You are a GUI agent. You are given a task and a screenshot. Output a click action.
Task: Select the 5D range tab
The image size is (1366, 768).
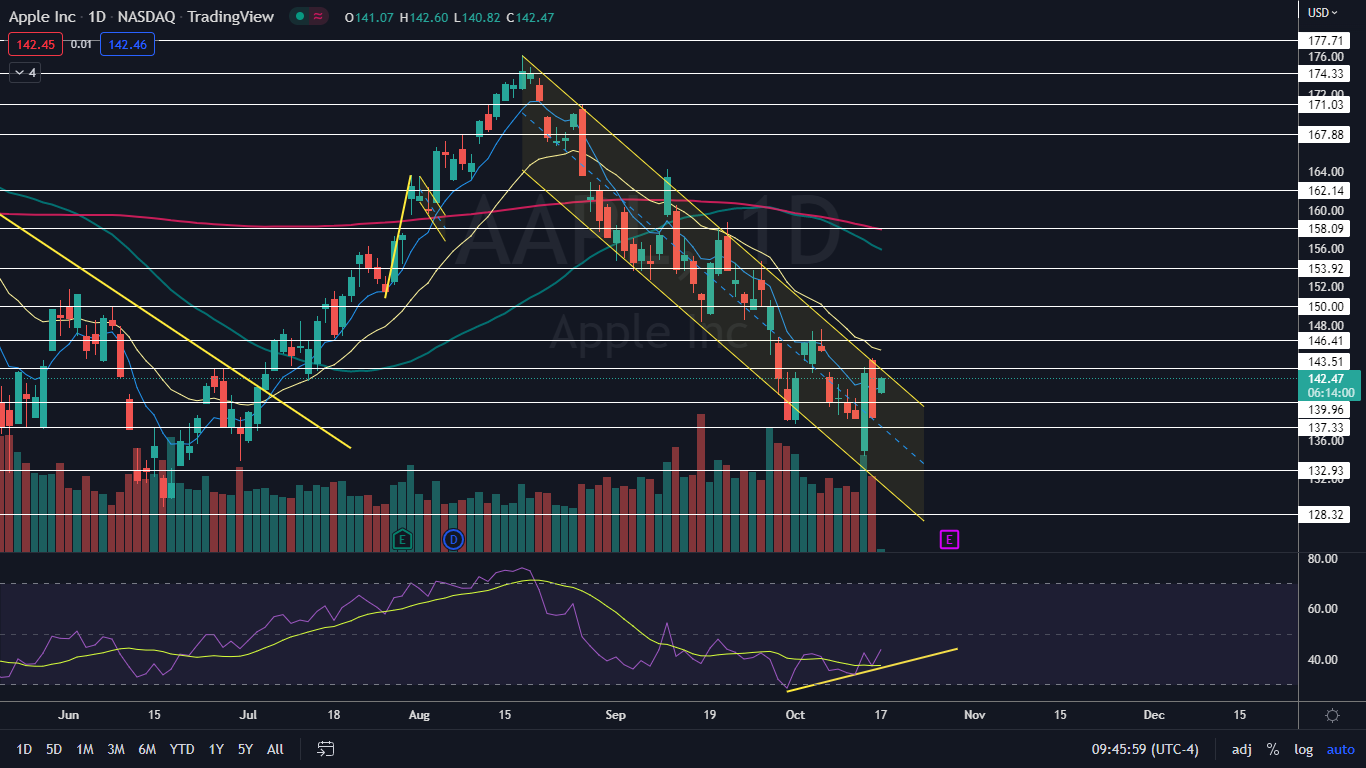click(54, 749)
